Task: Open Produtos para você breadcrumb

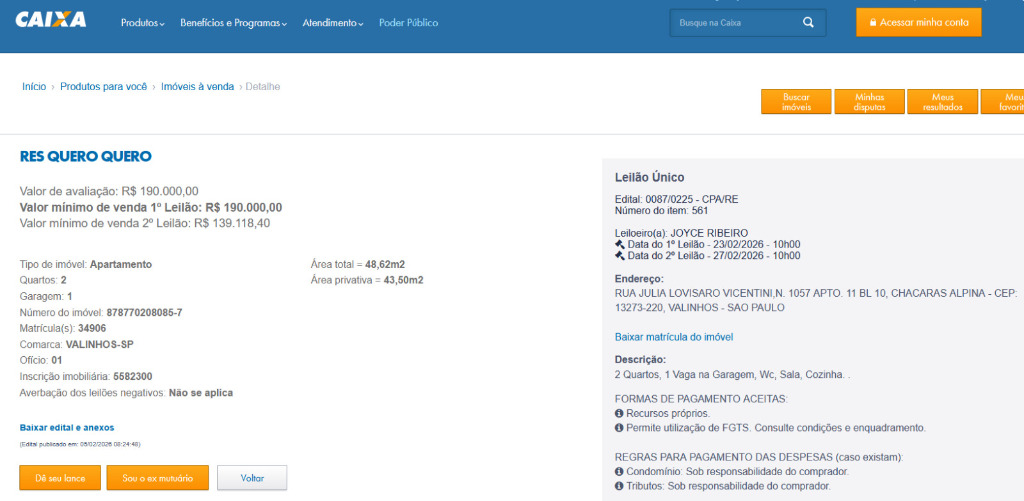Action: [x=104, y=86]
